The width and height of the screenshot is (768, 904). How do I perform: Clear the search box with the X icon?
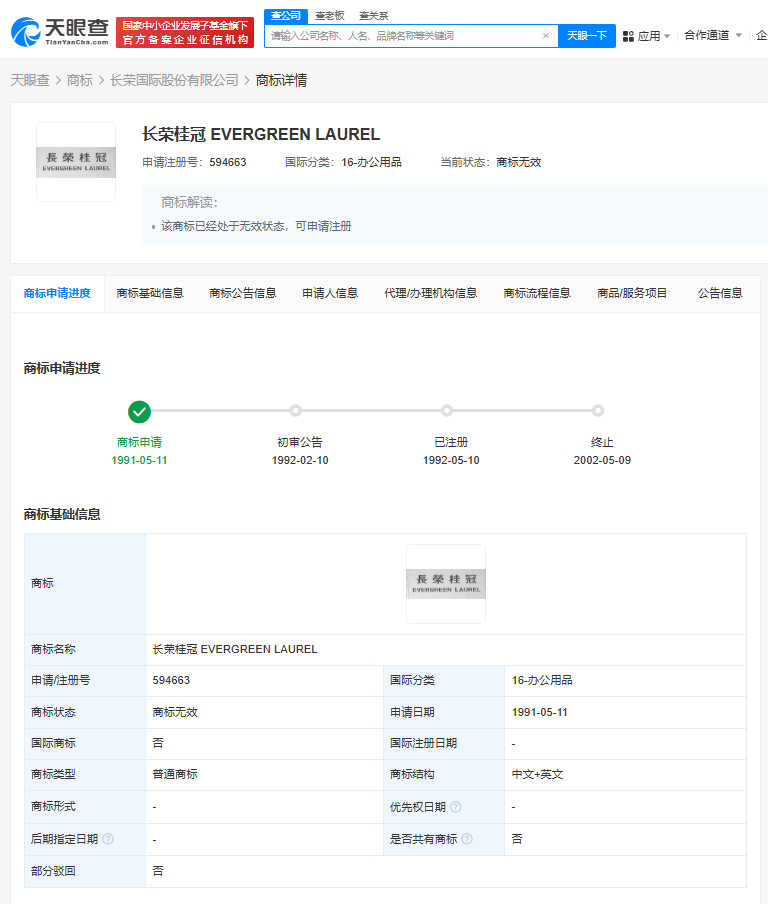[x=546, y=35]
